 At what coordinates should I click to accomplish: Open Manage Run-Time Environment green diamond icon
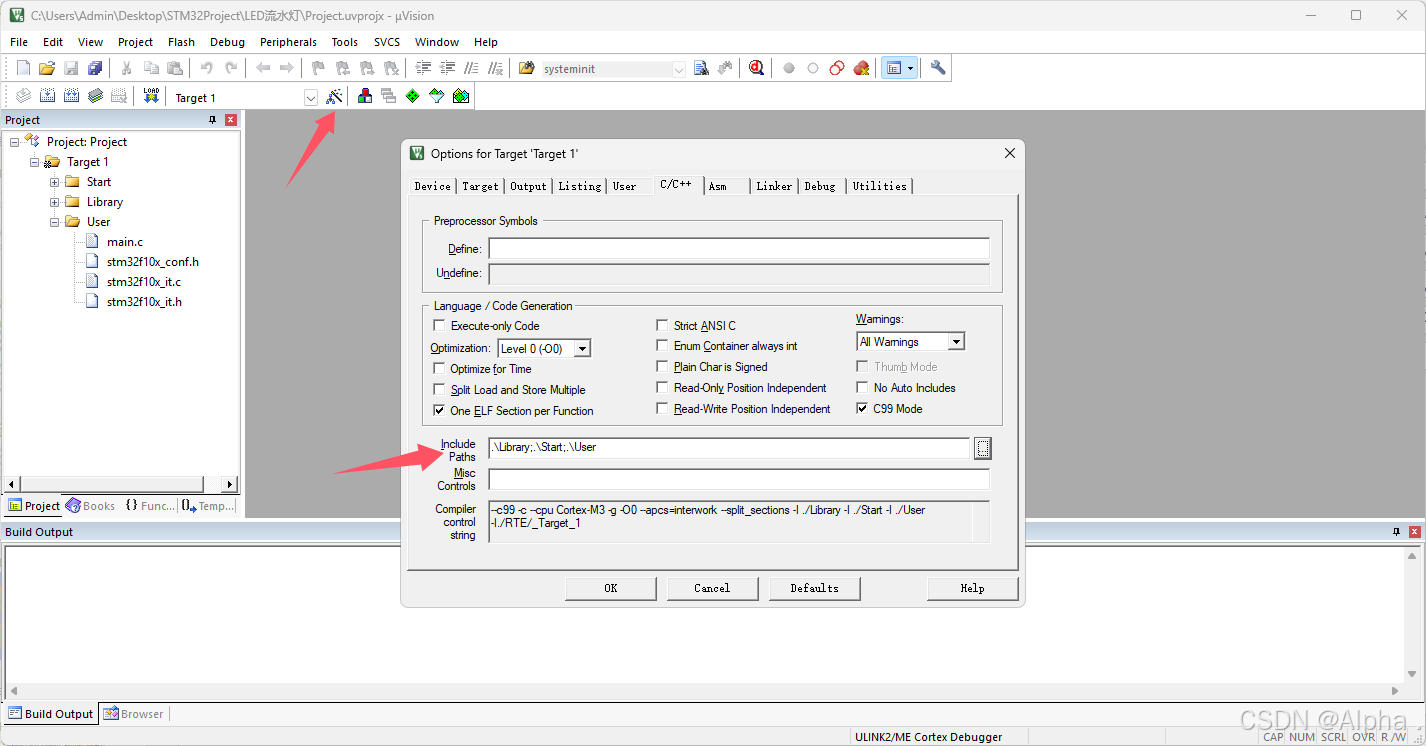[x=412, y=96]
